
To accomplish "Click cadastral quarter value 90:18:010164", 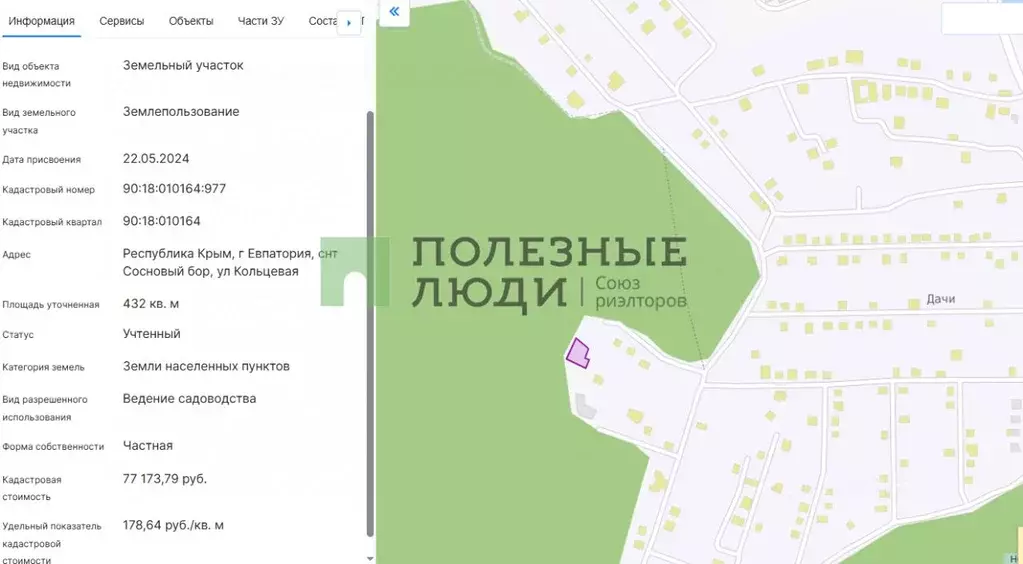I will (x=161, y=221).
